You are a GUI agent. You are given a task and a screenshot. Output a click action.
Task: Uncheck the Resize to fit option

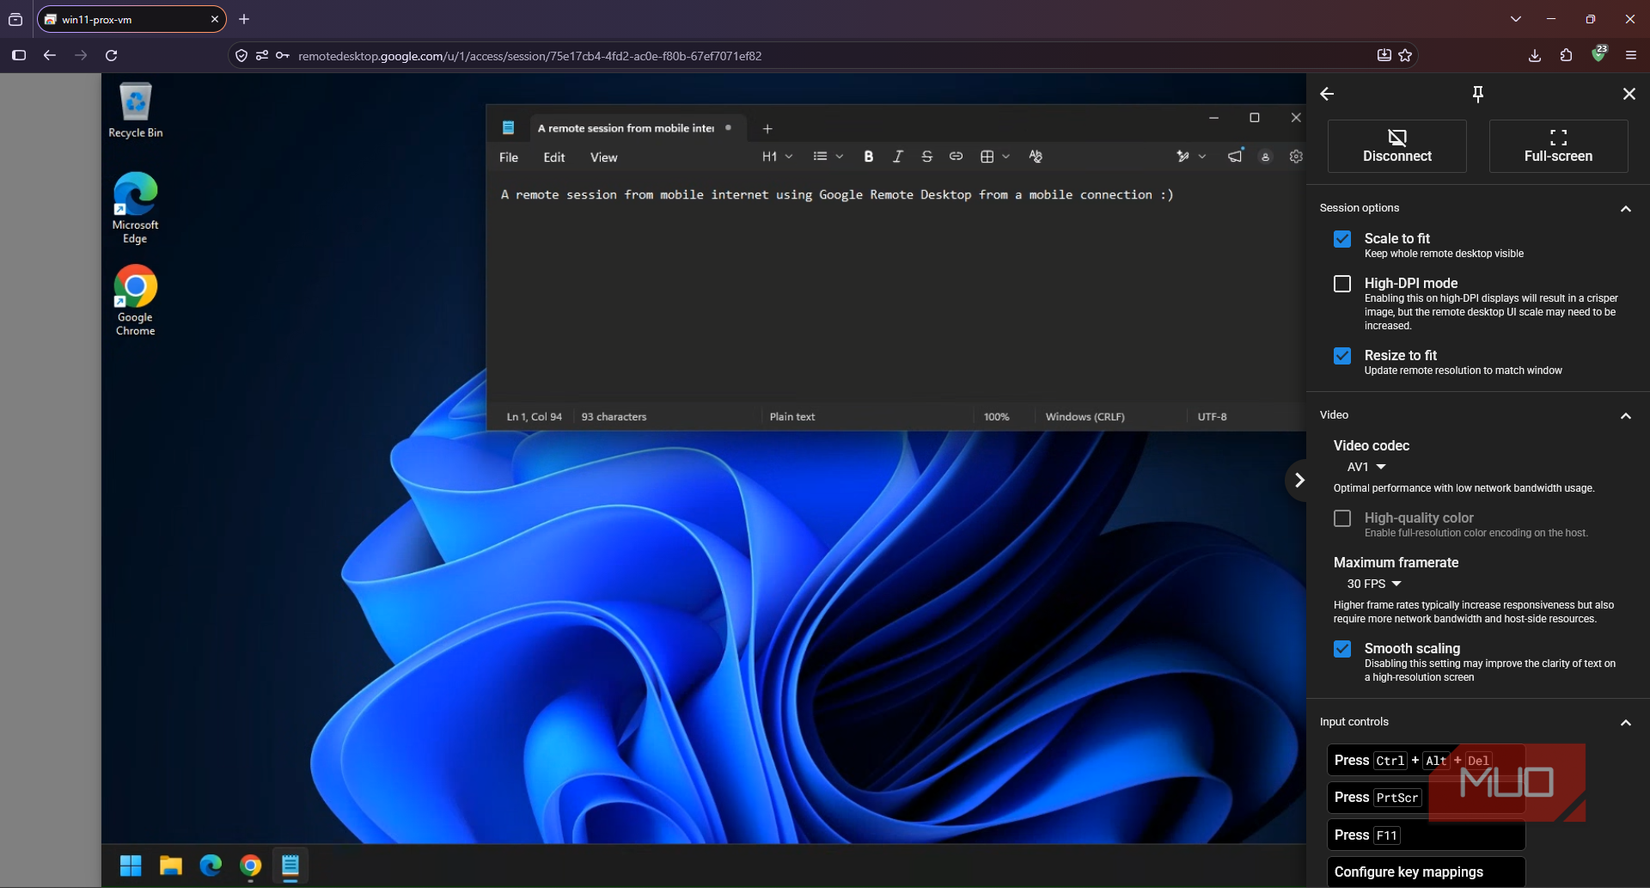click(1342, 356)
